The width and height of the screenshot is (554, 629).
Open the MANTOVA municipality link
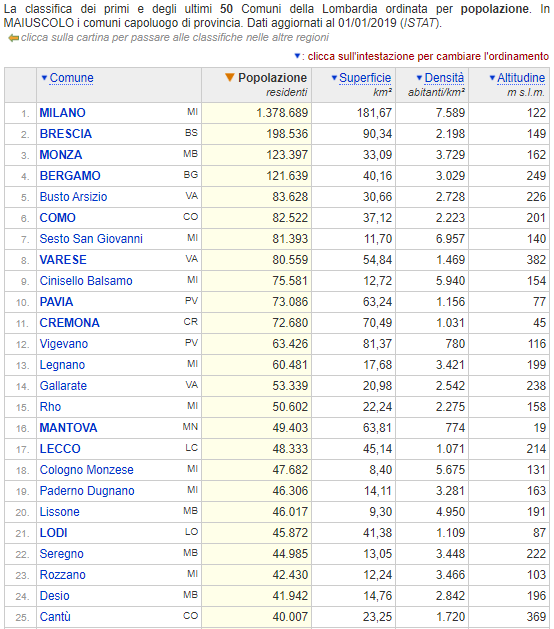[x=68, y=428]
